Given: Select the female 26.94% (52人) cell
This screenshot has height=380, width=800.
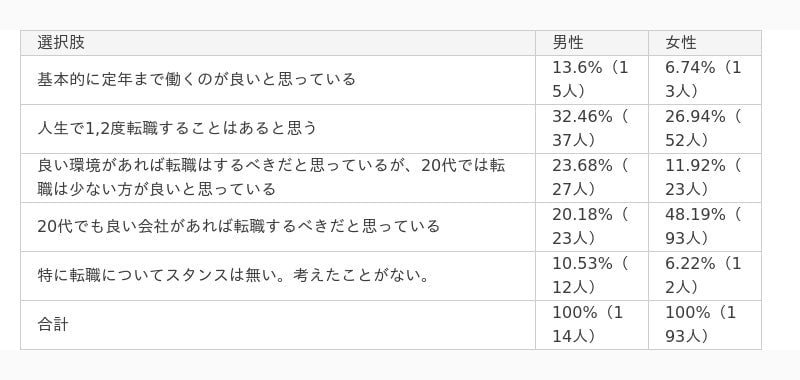Looking at the screenshot, I should pos(705,129).
